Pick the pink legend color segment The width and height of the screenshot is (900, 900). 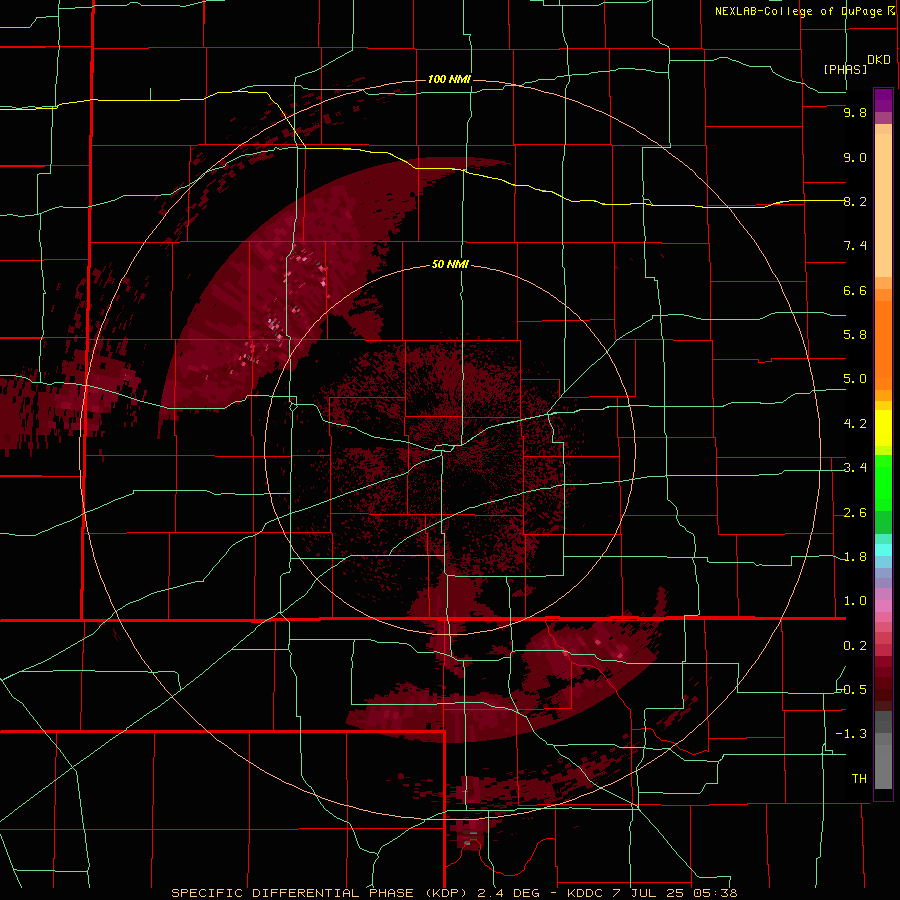tap(883, 606)
